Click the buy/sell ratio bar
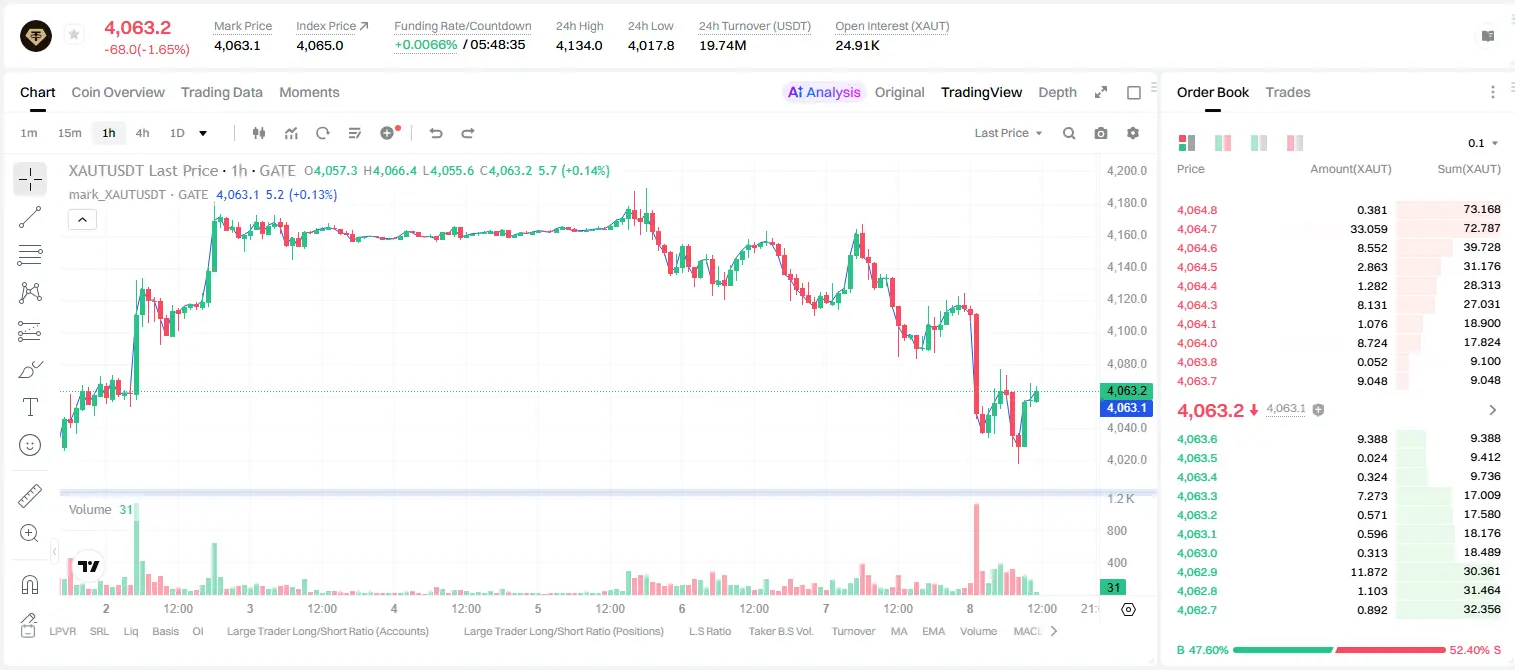The height and width of the screenshot is (670, 1515). [1339, 650]
